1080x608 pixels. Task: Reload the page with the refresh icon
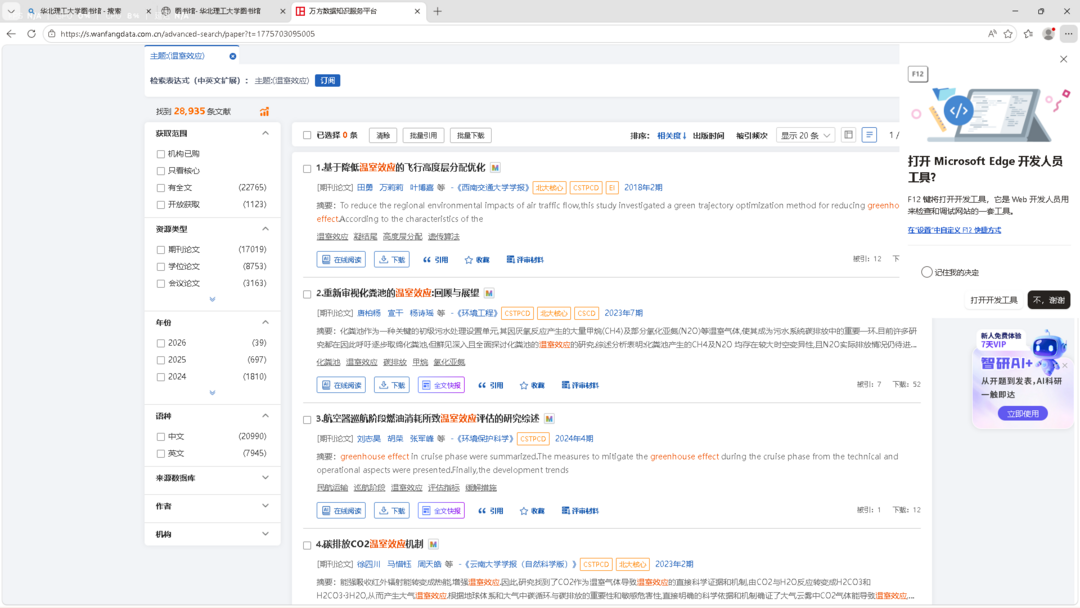pyautogui.click(x=31, y=34)
